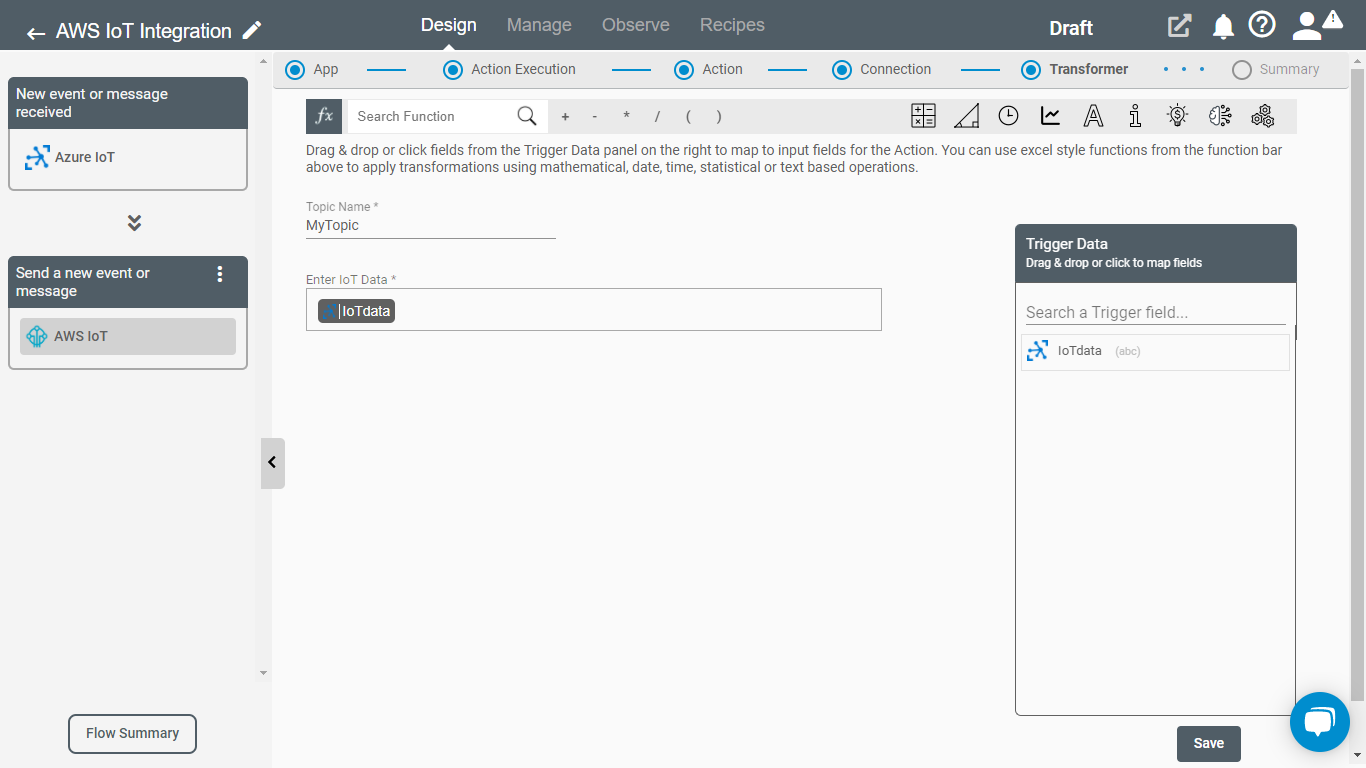Open the financial functions lightbulb icon
The height and width of the screenshot is (768, 1366).
click(1177, 116)
